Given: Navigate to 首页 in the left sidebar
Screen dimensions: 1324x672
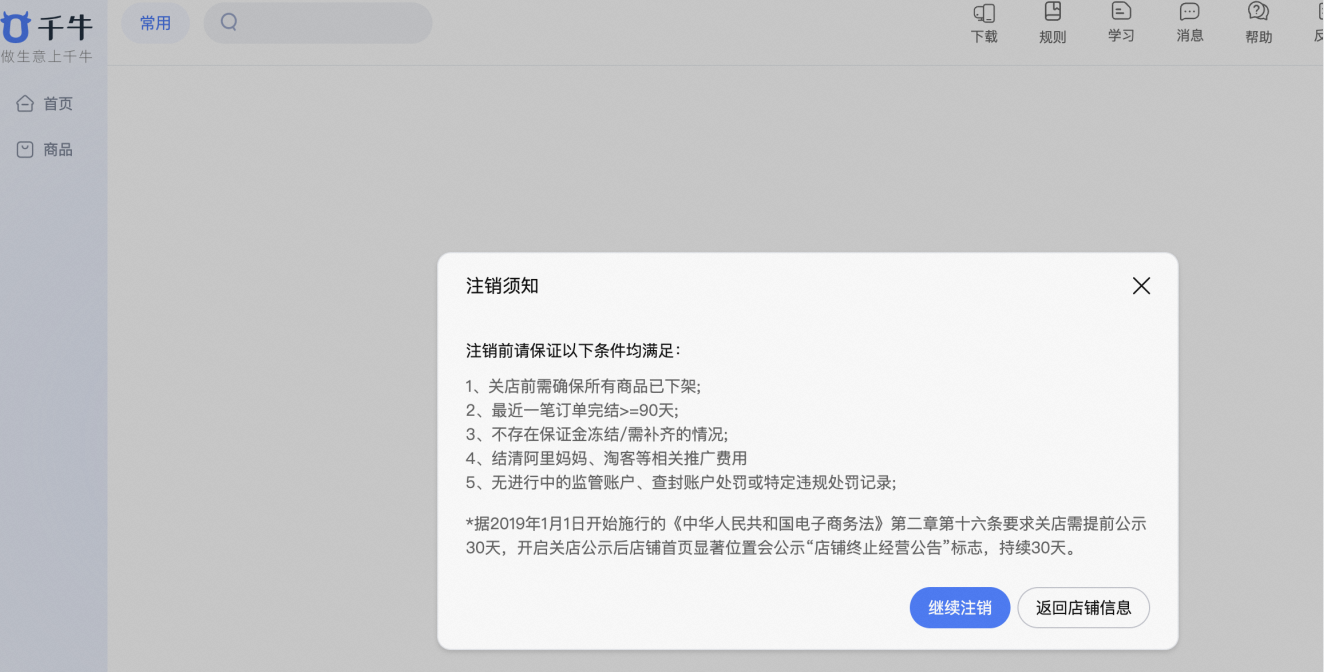Looking at the screenshot, I should 56,102.
